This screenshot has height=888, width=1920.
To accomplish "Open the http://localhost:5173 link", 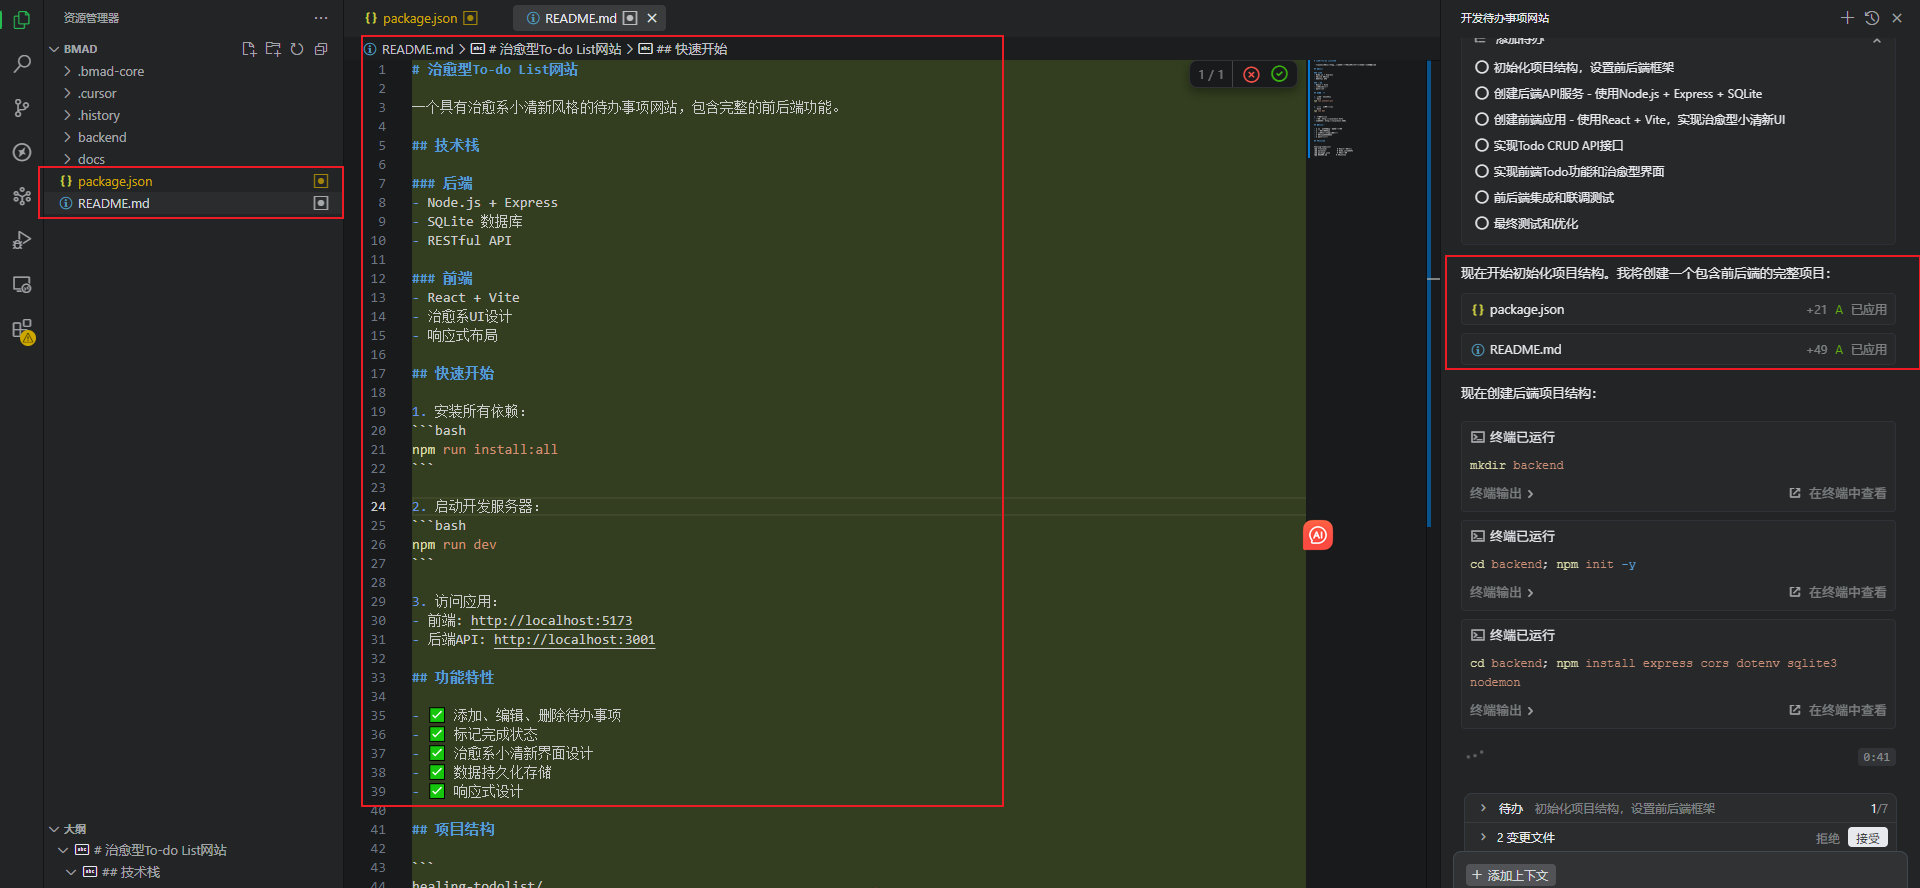I will [551, 621].
